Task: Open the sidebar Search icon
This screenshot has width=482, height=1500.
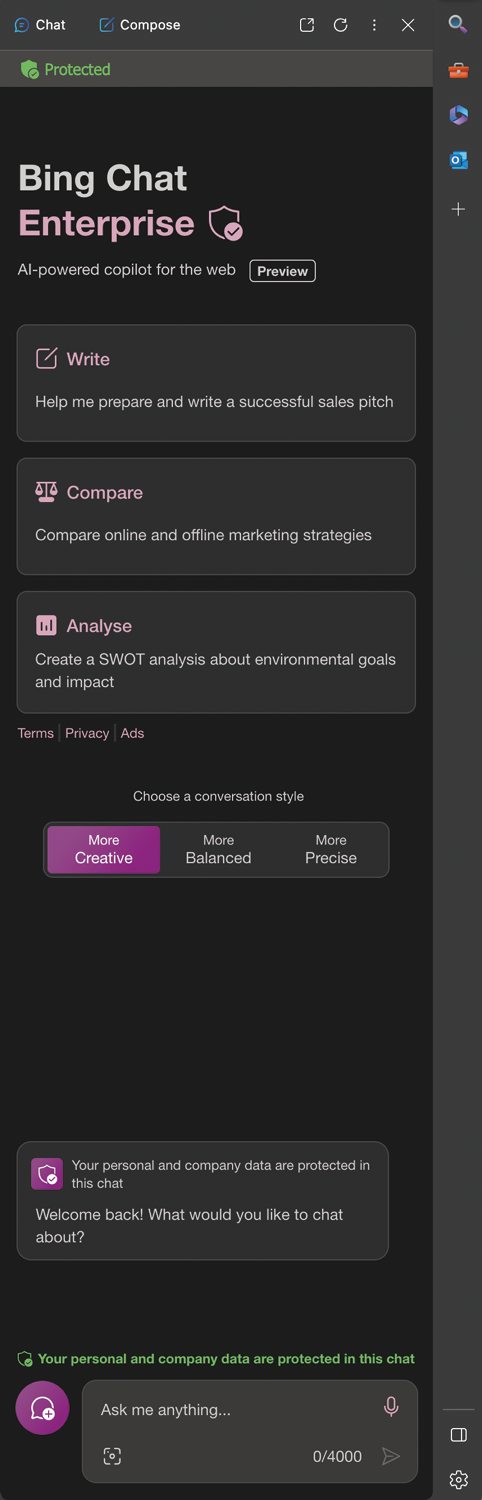Action: (458, 24)
